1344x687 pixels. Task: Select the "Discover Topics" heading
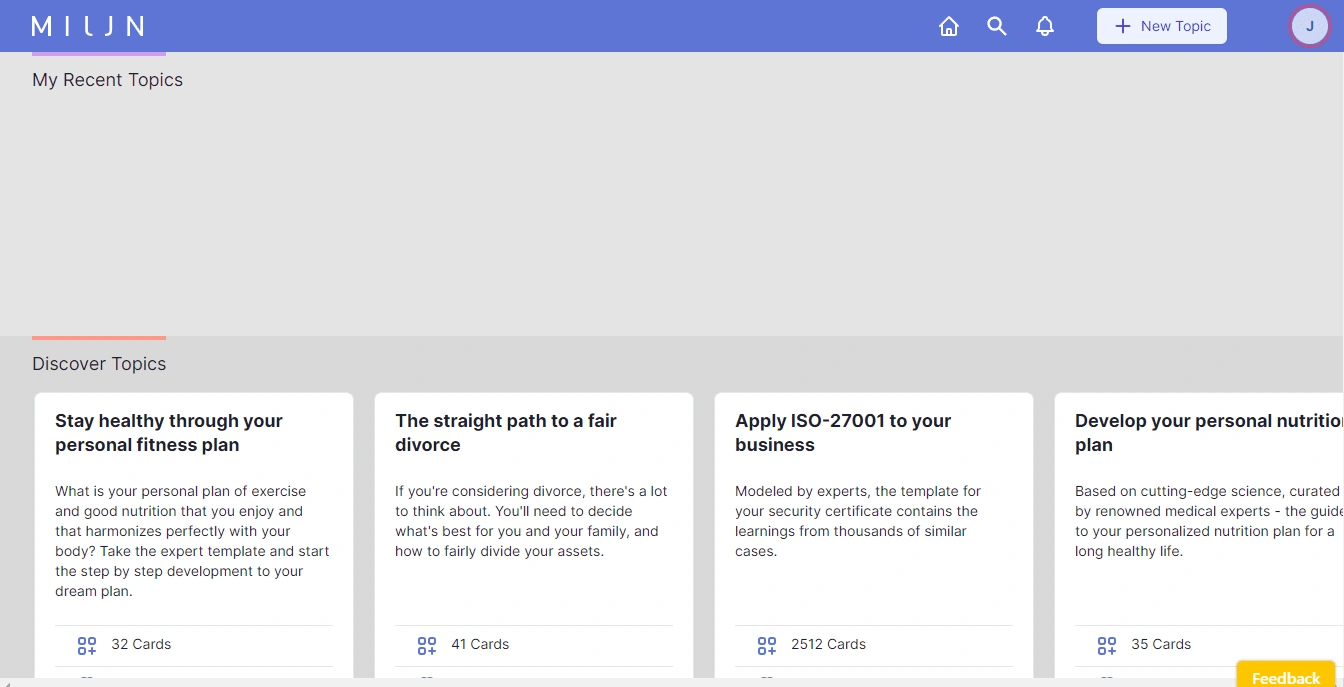click(x=99, y=364)
